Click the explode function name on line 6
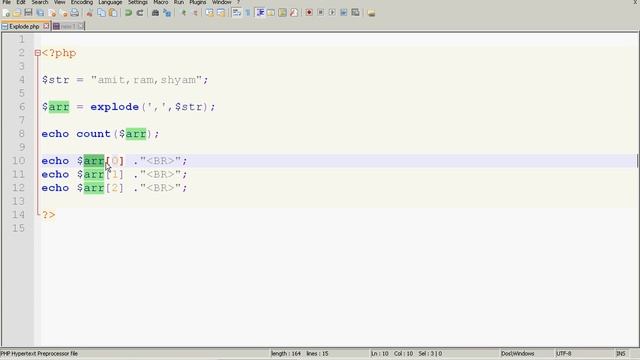This screenshot has width=640, height=360. pos(114,107)
